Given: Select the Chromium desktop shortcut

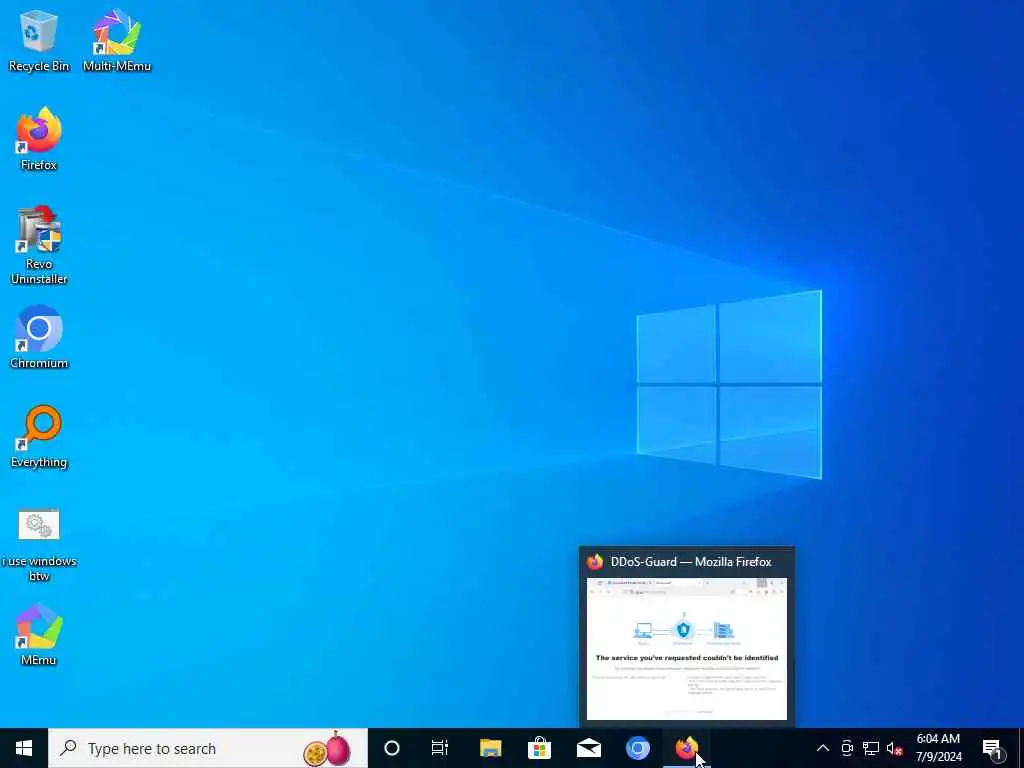Looking at the screenshot, I should 39,338.
